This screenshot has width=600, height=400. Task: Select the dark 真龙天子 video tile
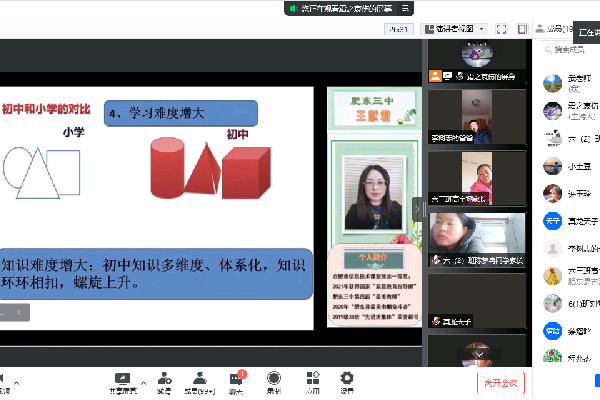tap(476, 301)
